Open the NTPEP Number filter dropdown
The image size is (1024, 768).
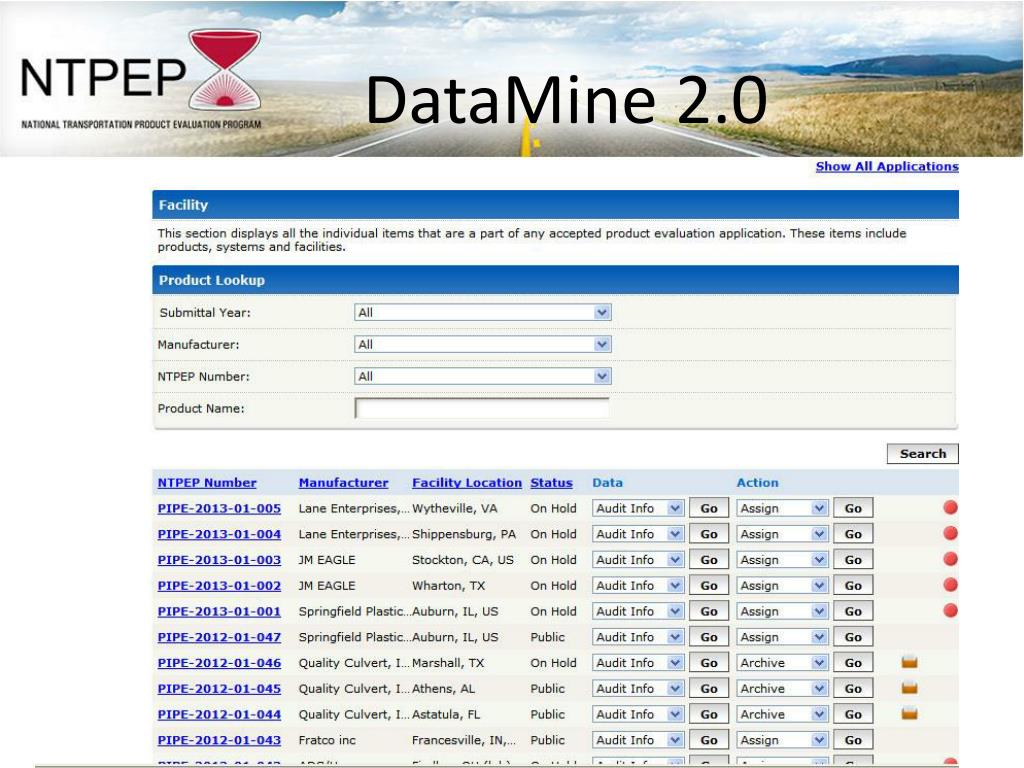coord(483,376)
